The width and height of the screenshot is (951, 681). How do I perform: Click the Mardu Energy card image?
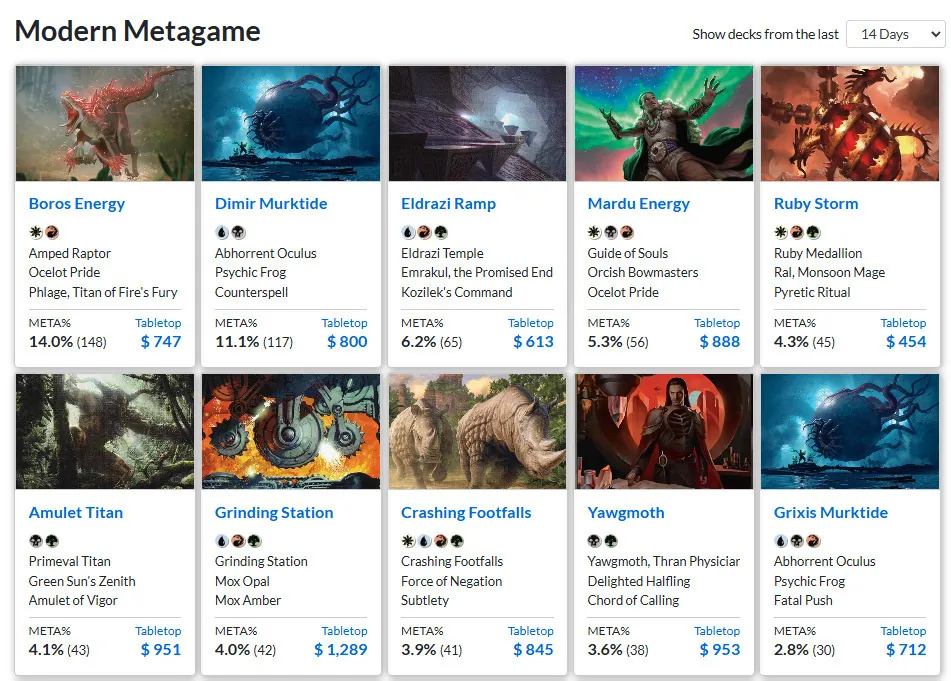click(664, 124)
